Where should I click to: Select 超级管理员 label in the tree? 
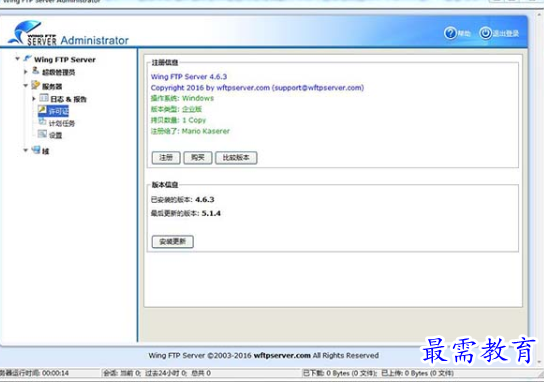58,72
